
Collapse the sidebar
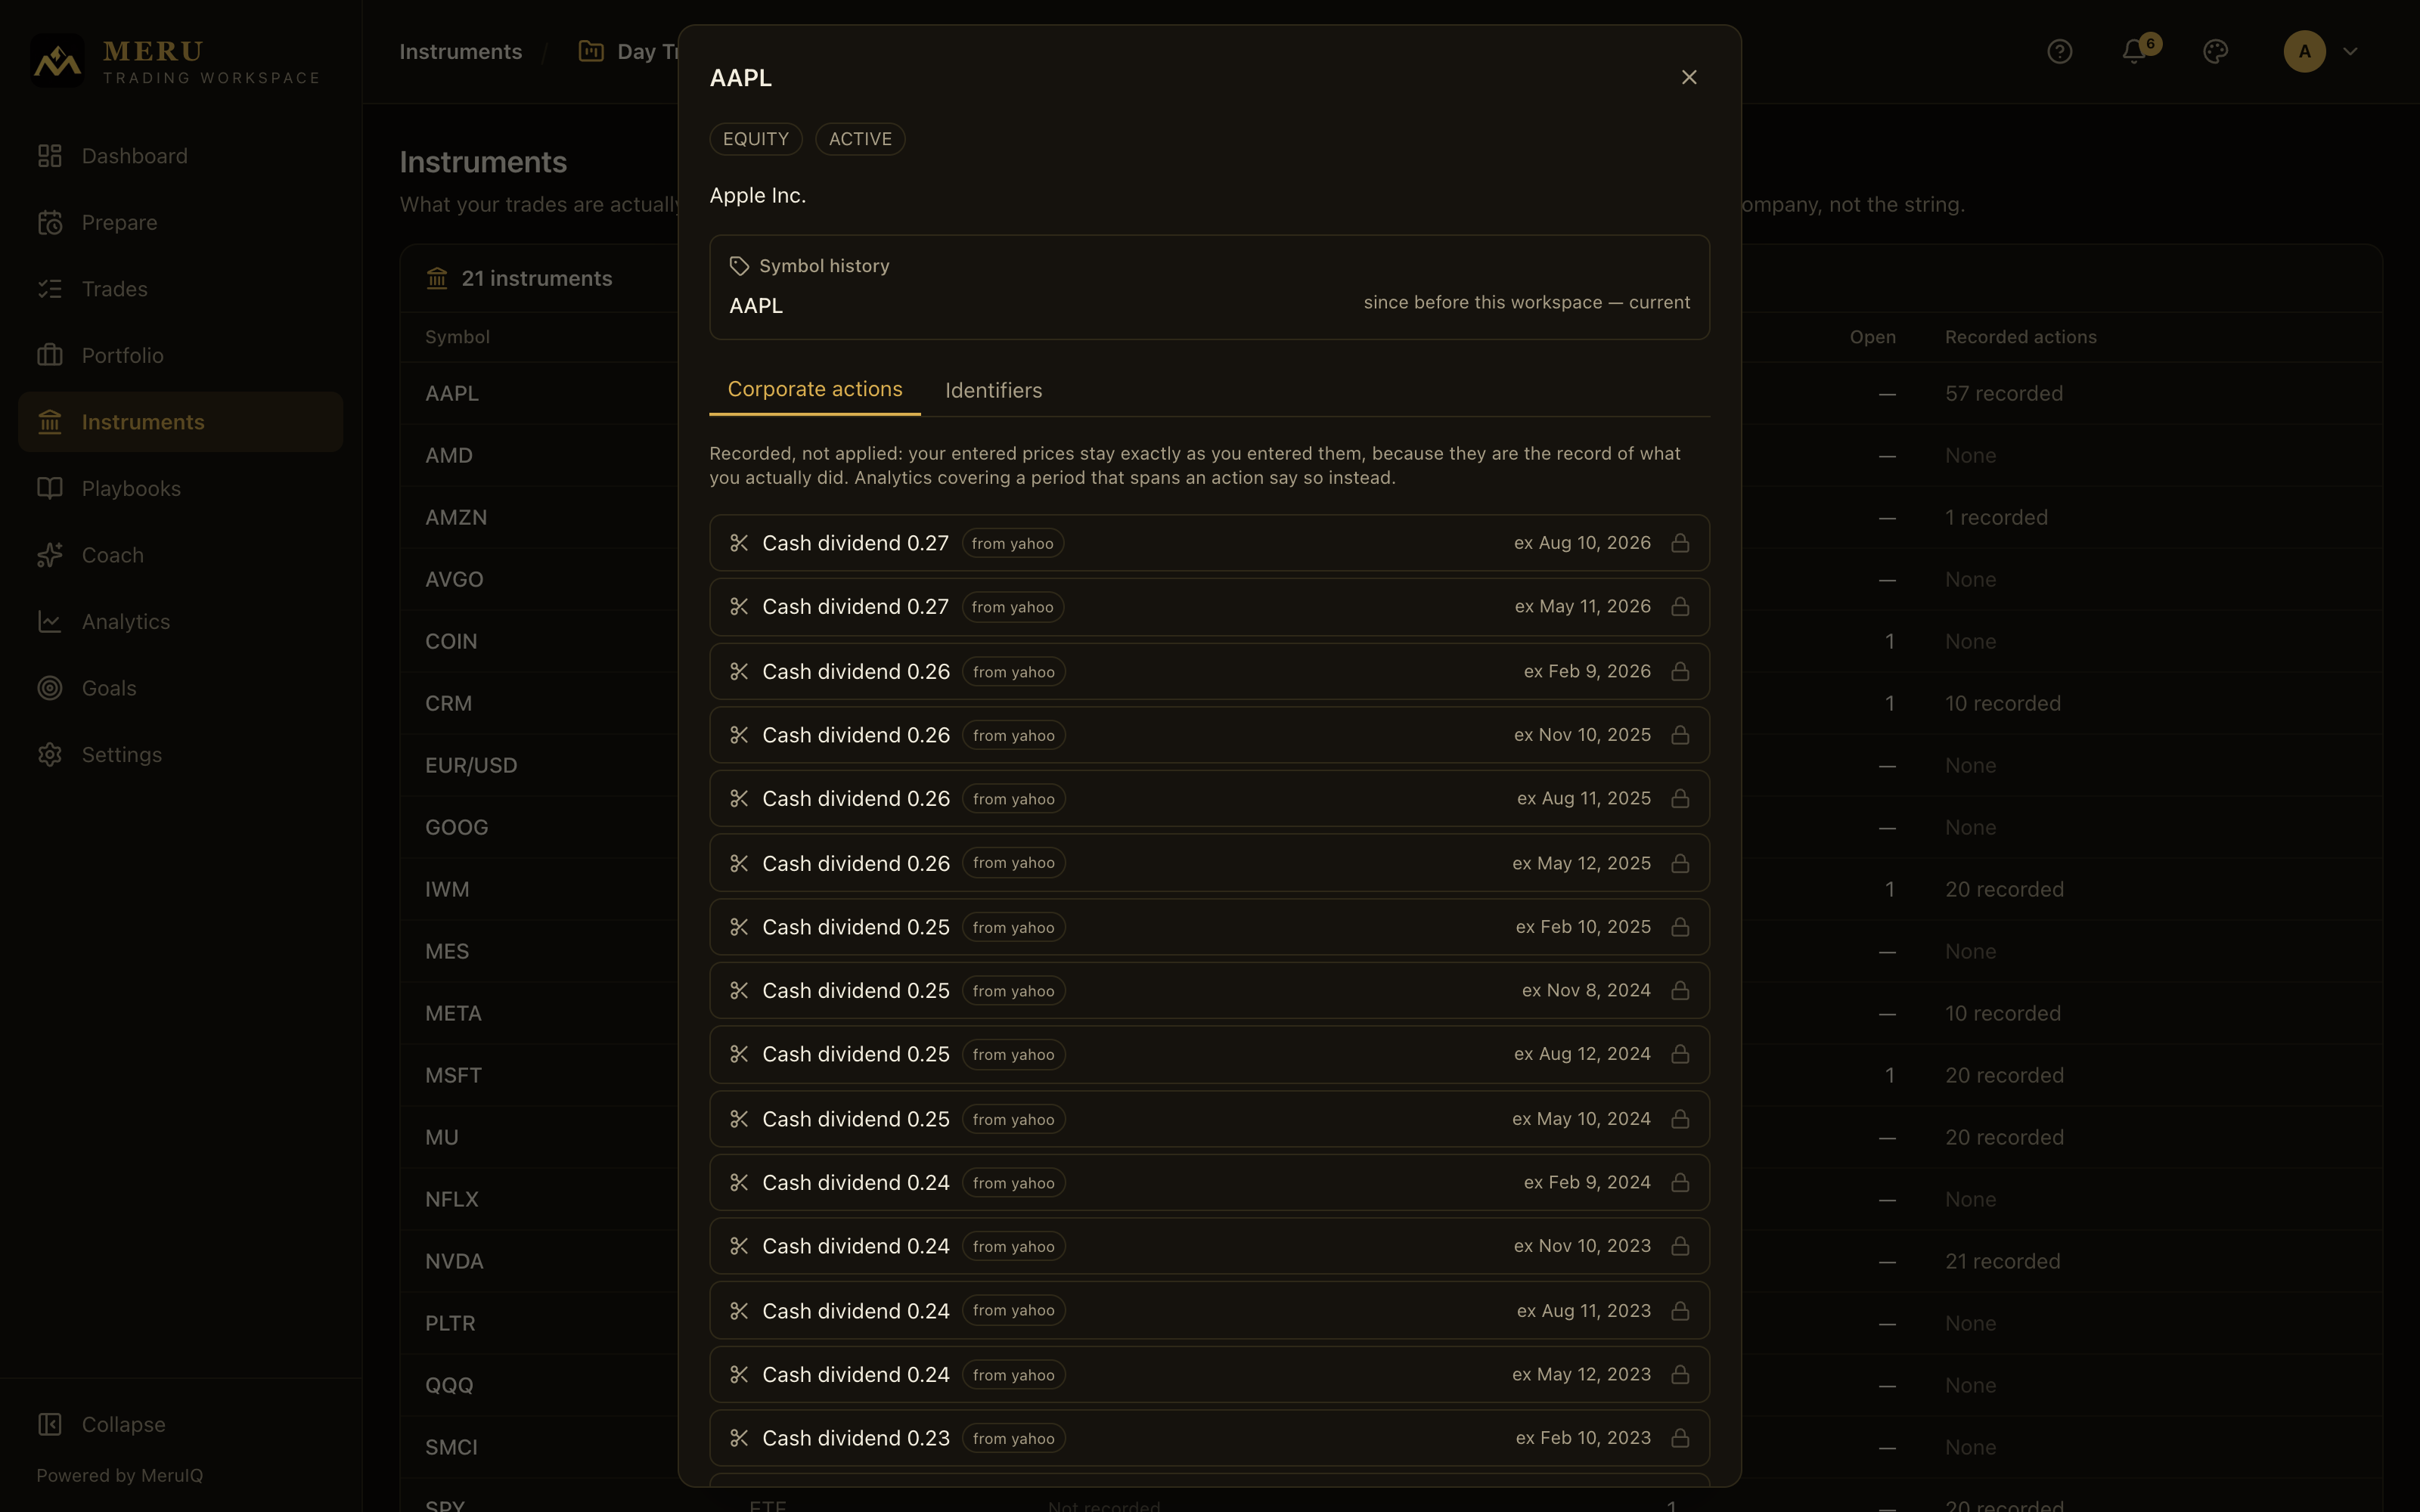click(x=180, y=1424)
